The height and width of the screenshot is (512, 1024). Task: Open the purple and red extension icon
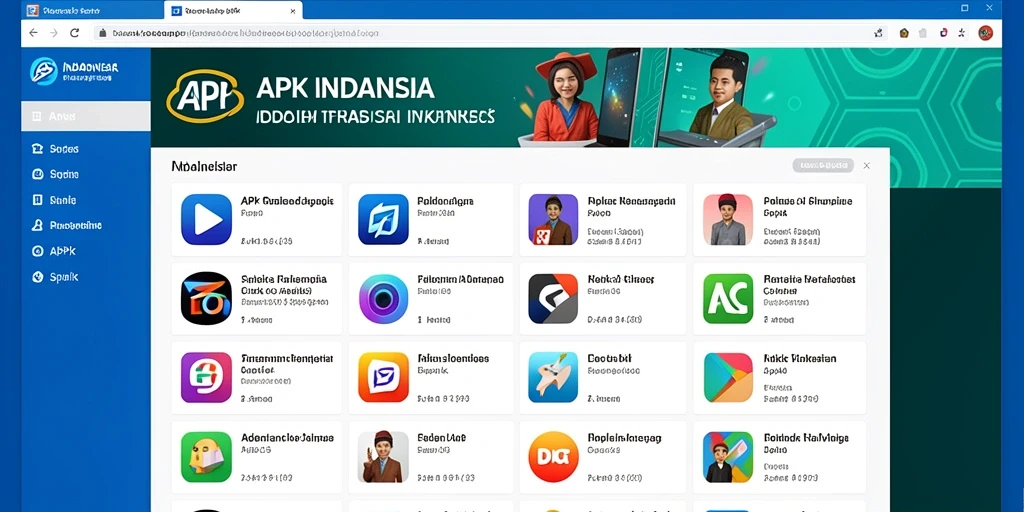(943, 33)
